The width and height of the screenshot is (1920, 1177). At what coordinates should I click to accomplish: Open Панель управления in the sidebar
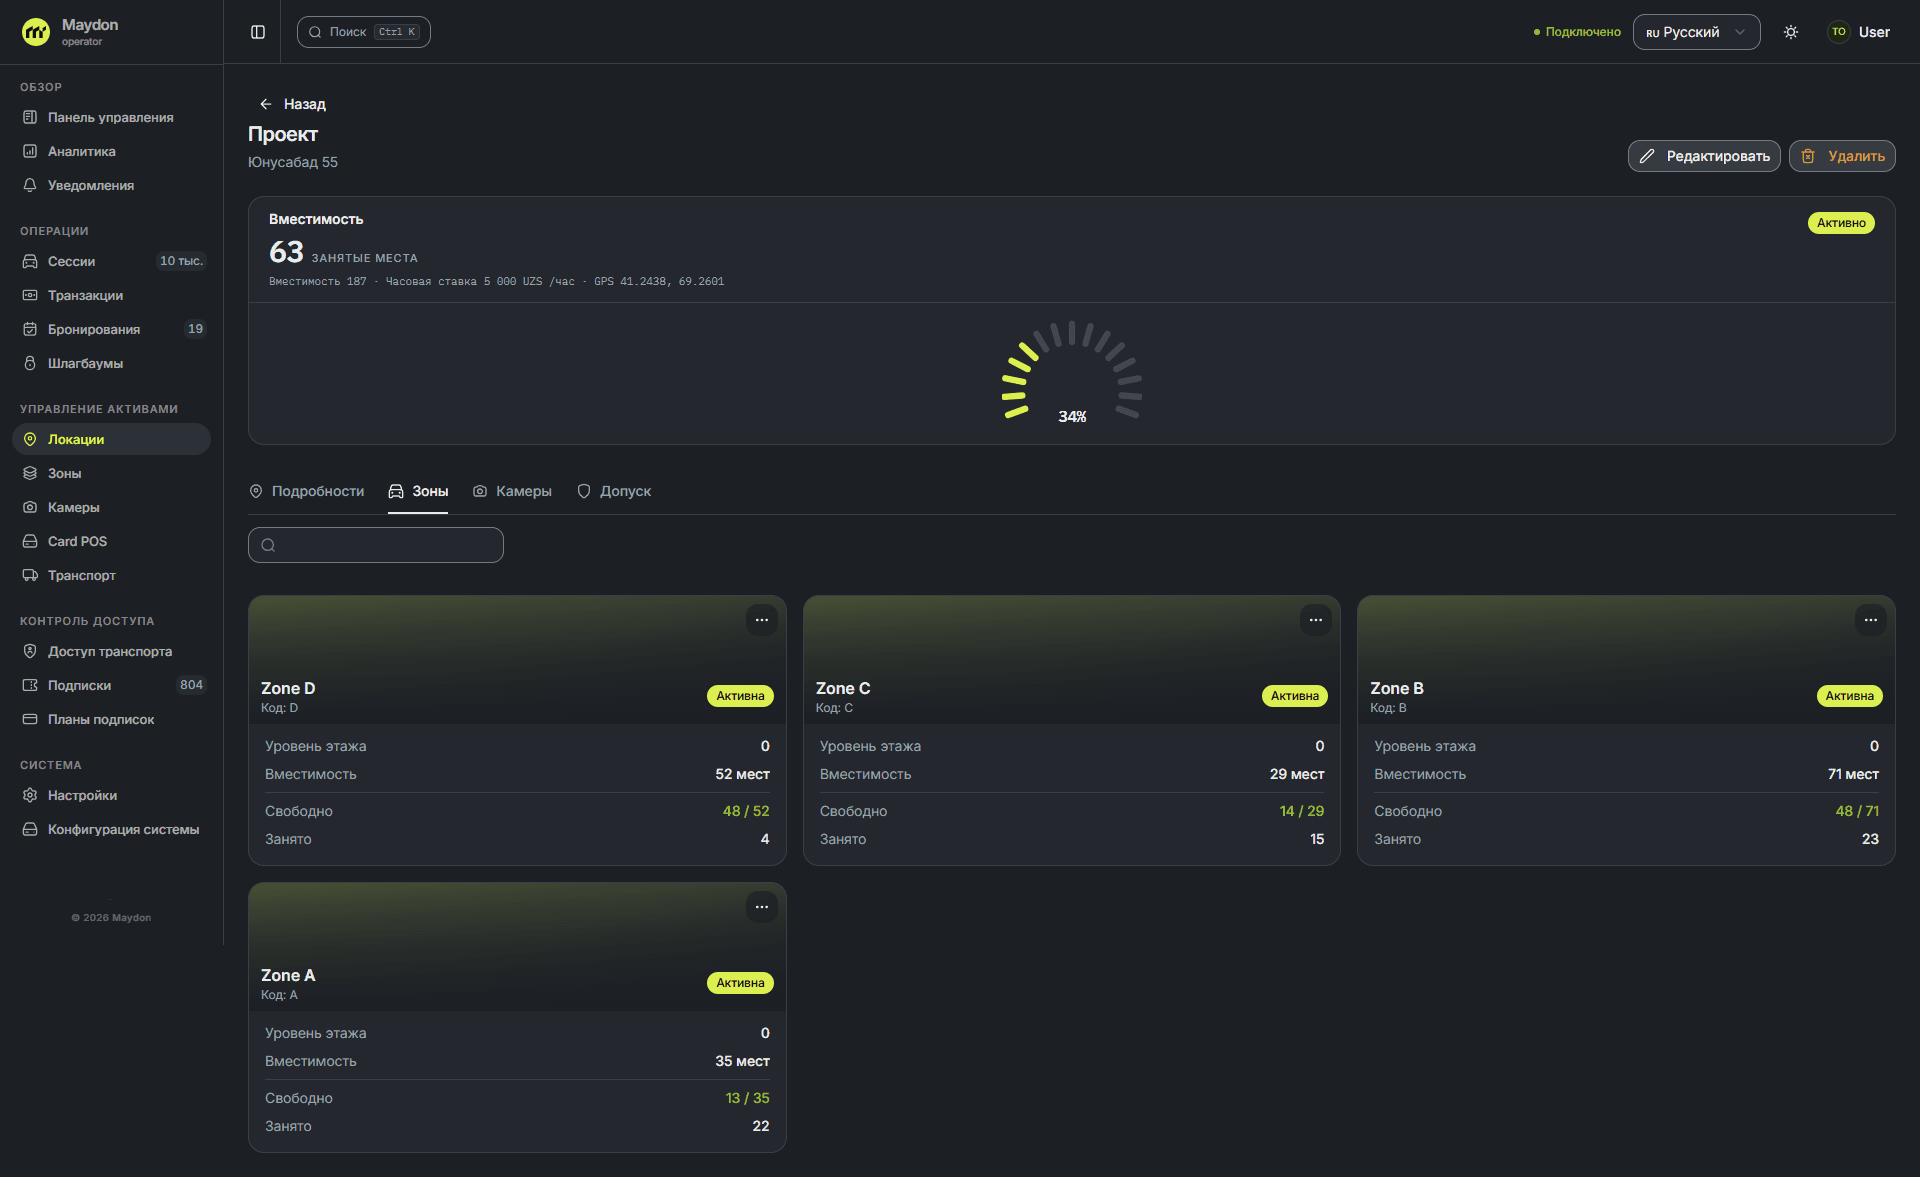[111, 118]
